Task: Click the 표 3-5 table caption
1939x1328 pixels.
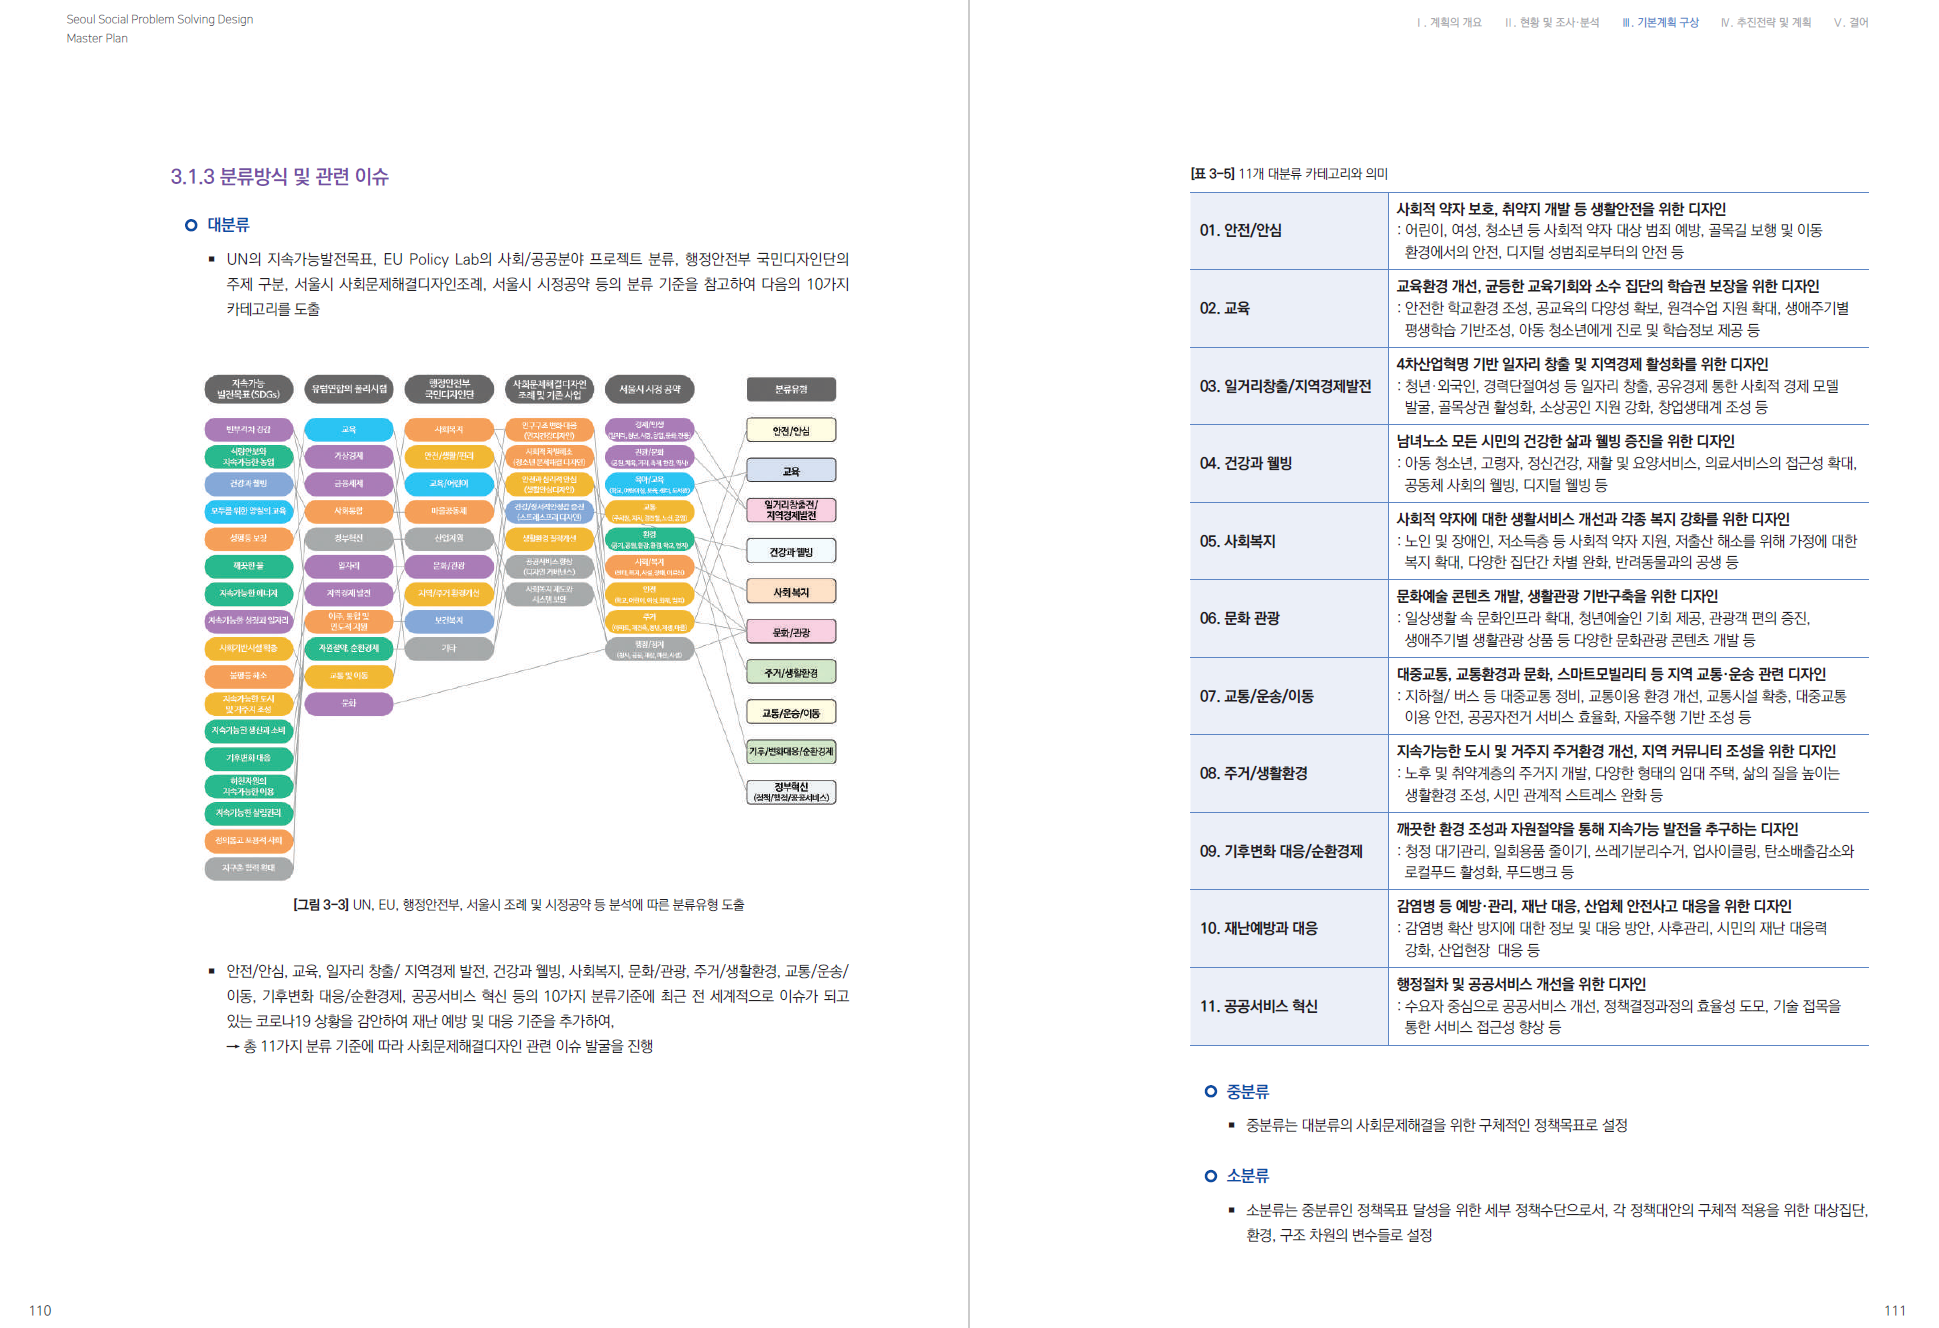Action: 1288,174
